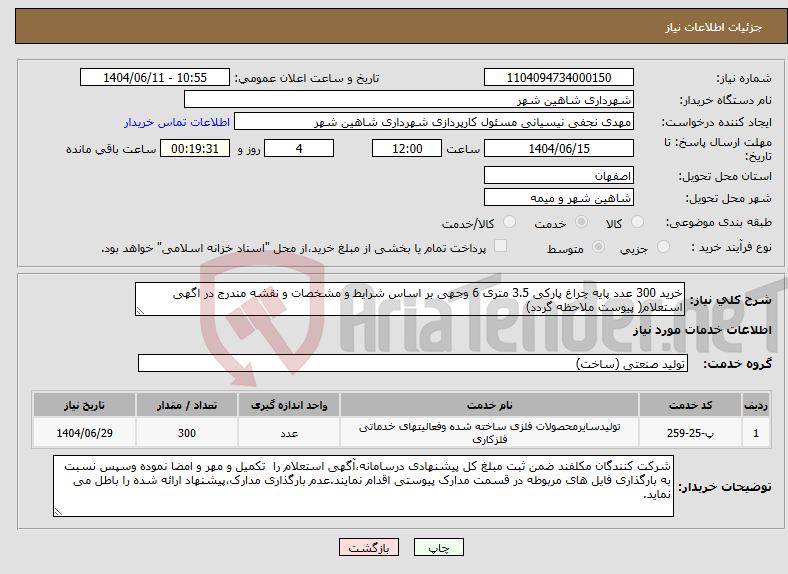This screenshot has width=788, height=574.
Task: Click service code cell پ-25-259
Action: tap(691, 432)
